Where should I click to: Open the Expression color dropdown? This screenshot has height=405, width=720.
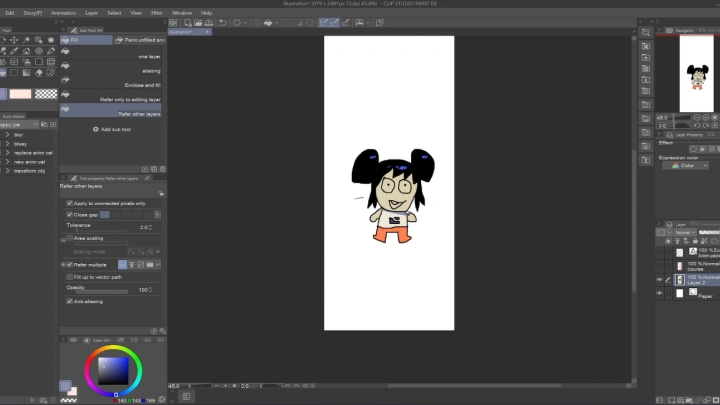click(686, 166)
